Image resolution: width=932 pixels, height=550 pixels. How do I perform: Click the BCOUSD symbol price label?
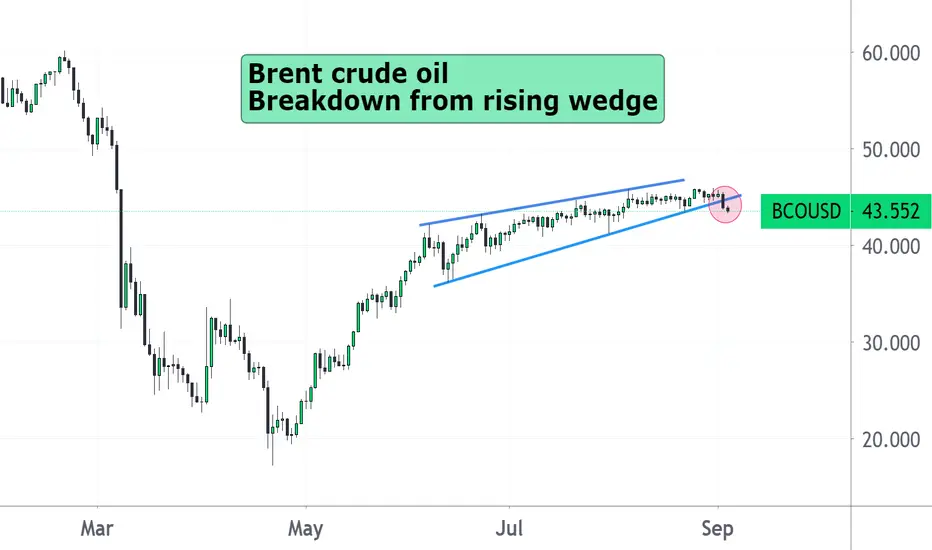[805, 211]
